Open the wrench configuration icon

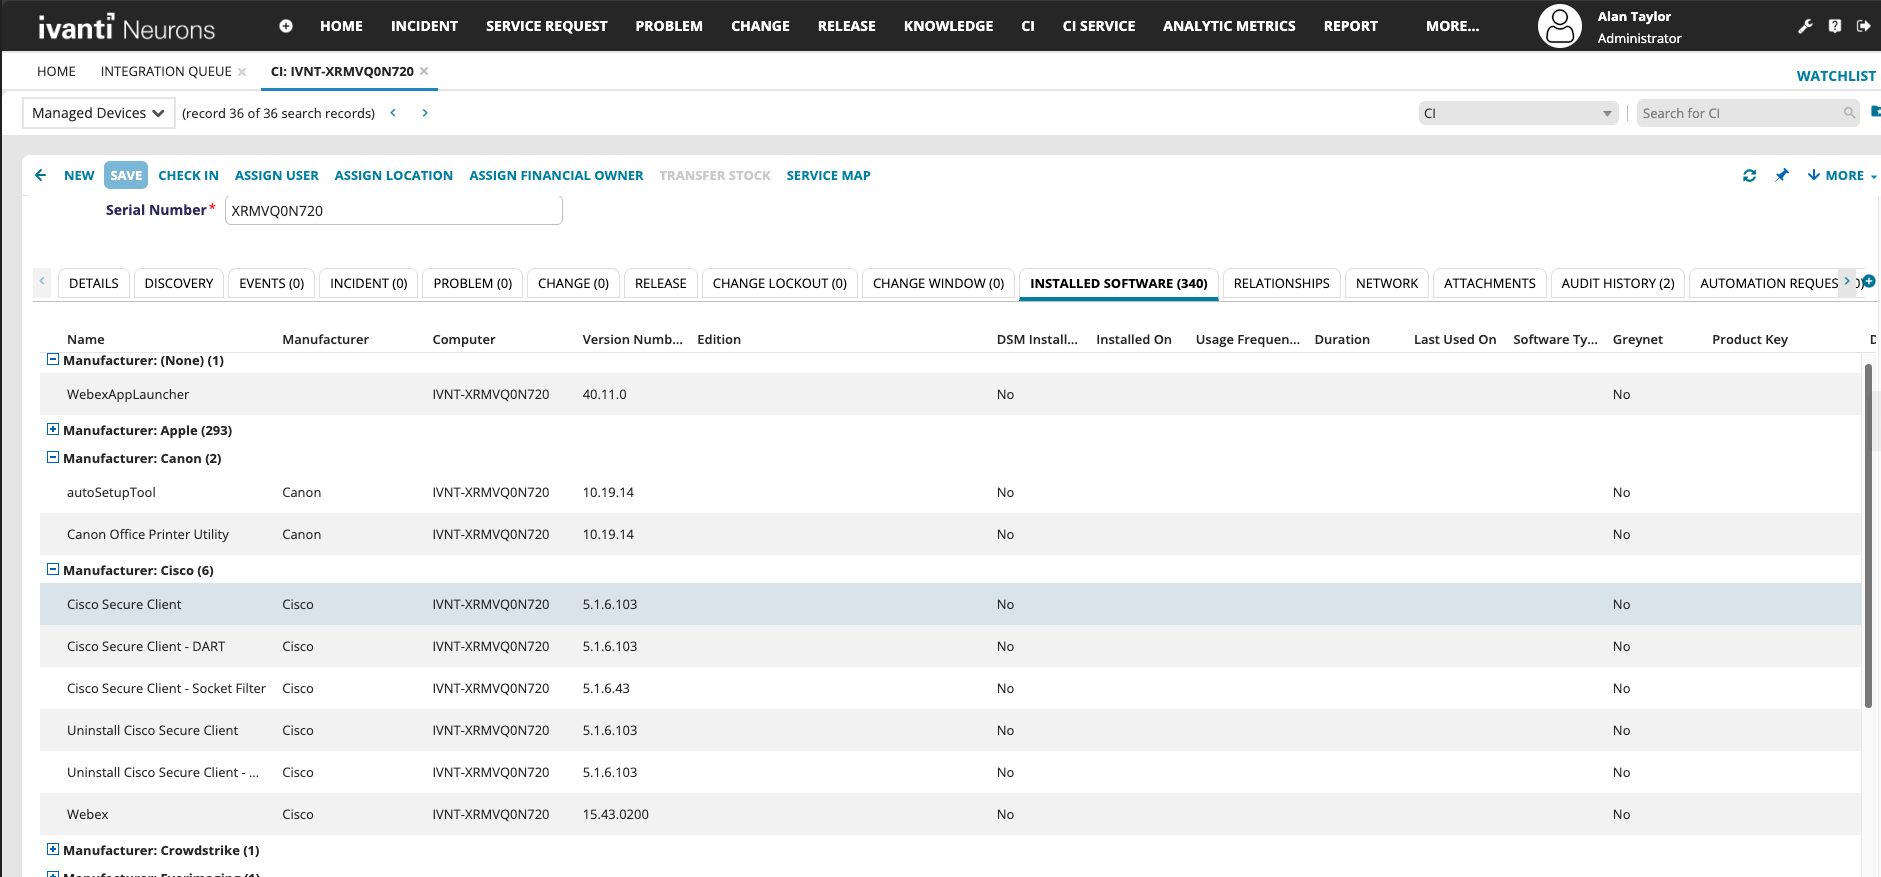click(1805, 26)
